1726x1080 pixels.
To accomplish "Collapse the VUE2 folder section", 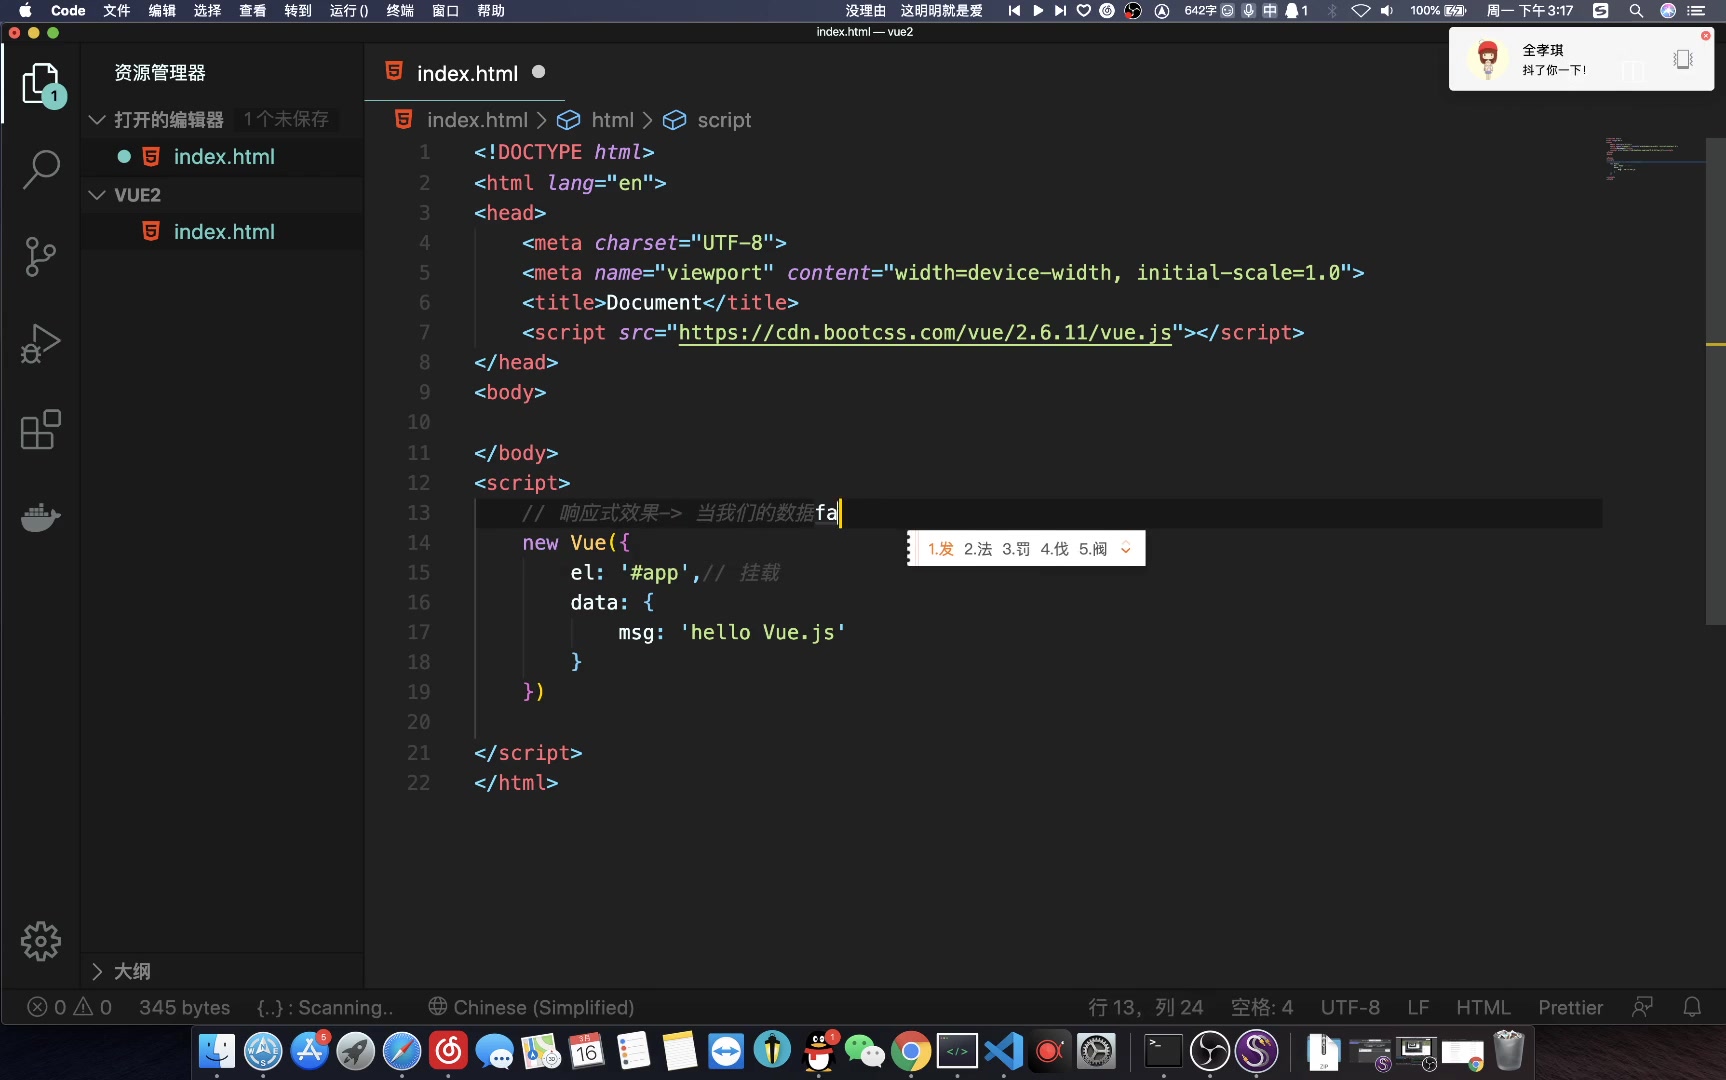I will coord(97,194).
